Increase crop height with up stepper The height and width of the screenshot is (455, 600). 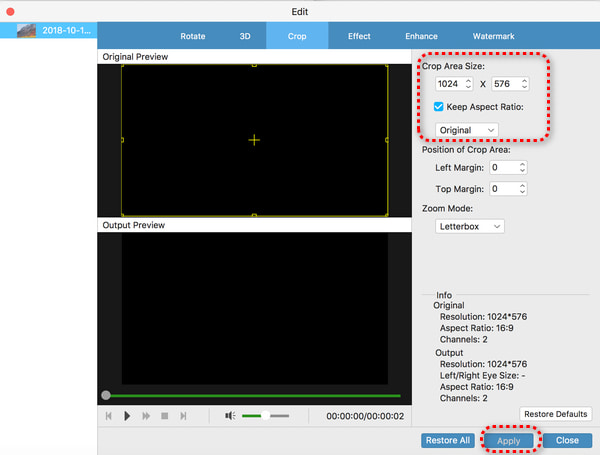coord(524,80)
